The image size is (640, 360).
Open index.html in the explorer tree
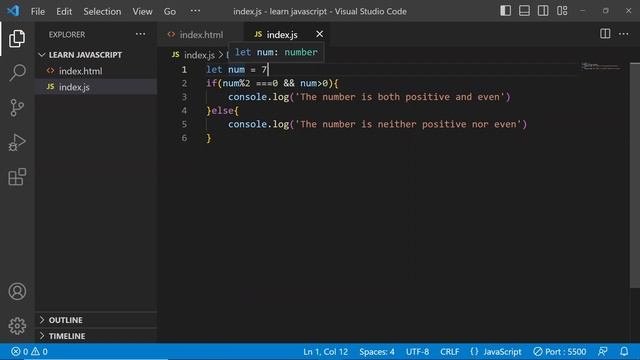click(80, 71)
